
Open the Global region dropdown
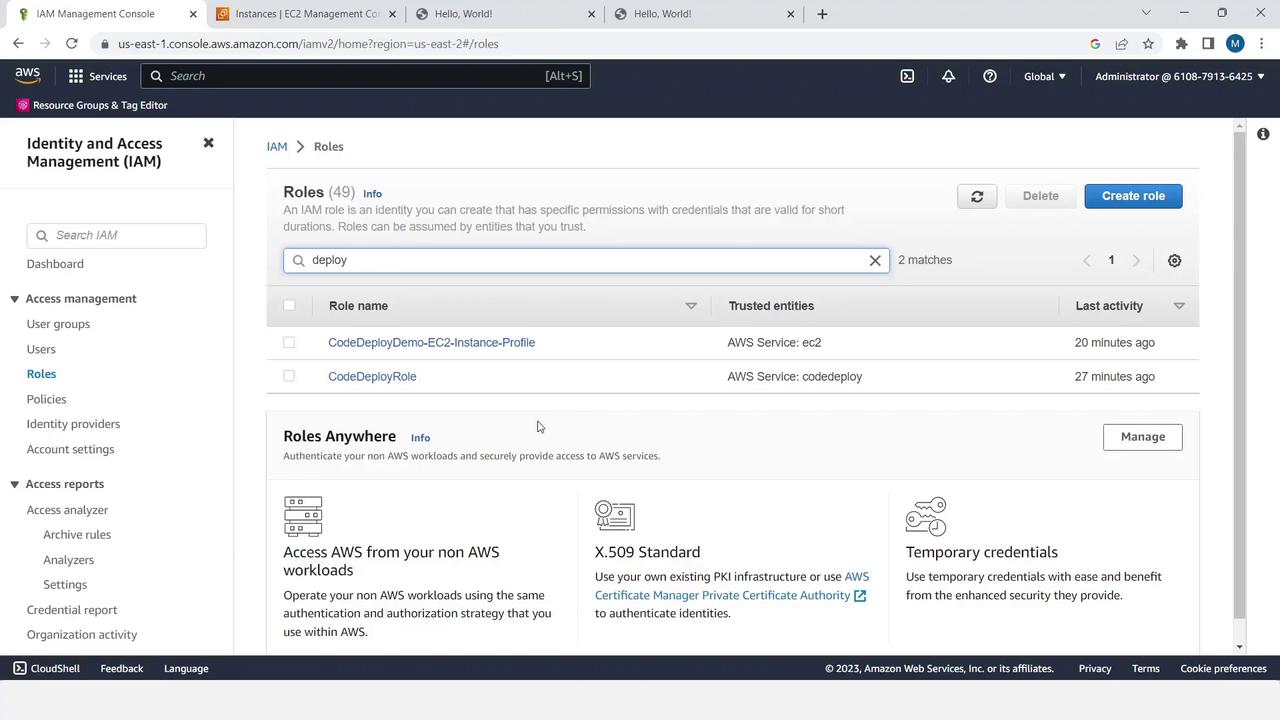pos(1044,76)
